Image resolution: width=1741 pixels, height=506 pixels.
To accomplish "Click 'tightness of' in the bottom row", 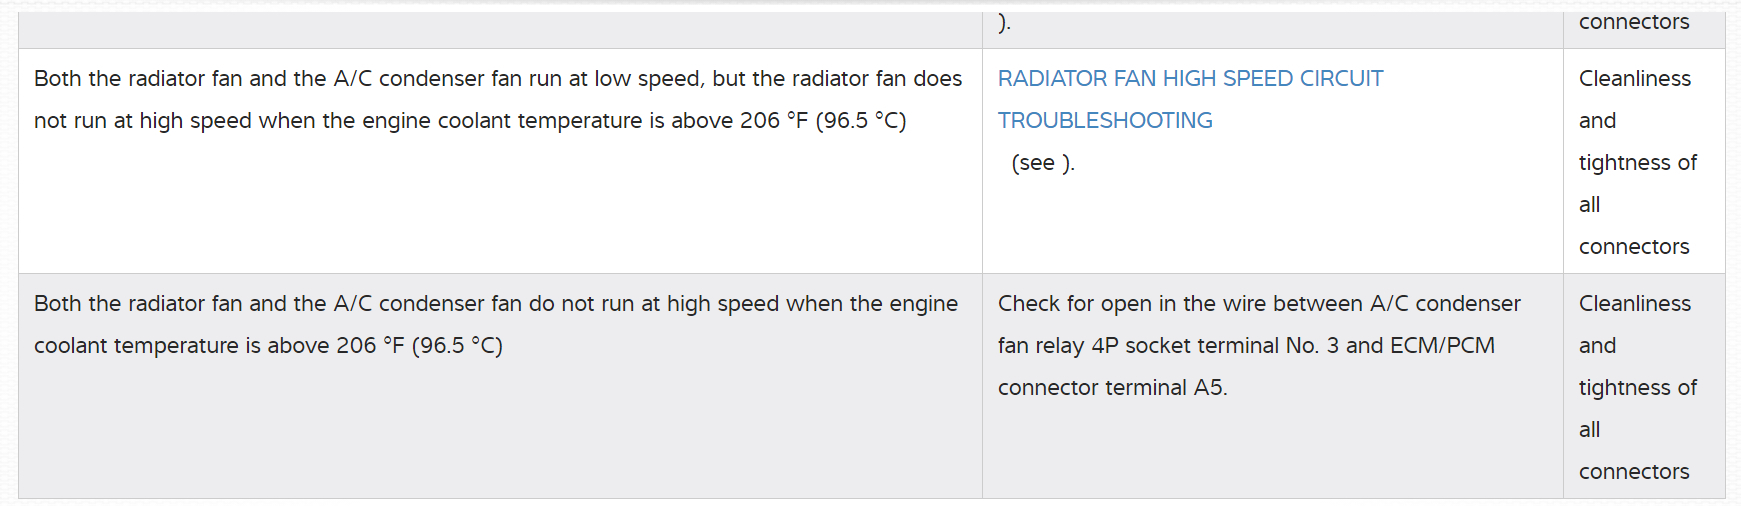I will coord(1637,388).
